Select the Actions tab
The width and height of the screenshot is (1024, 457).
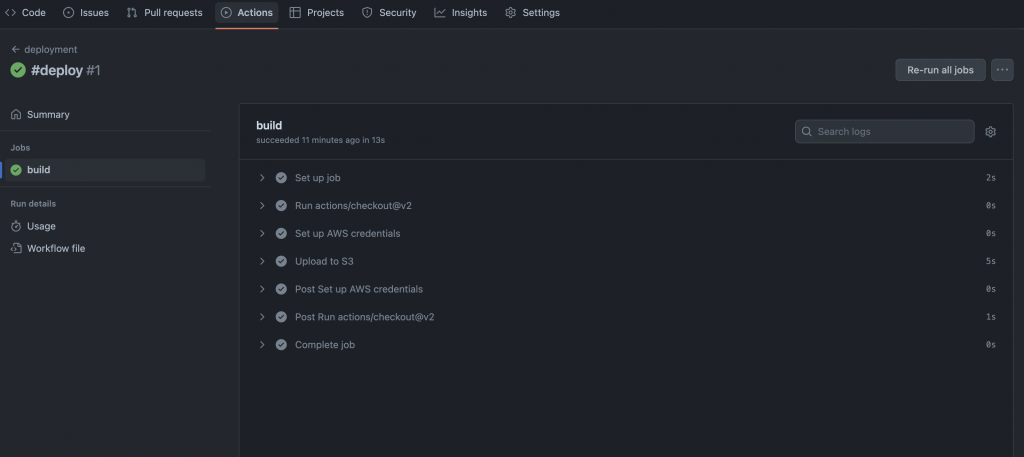(x=247, y=12)
